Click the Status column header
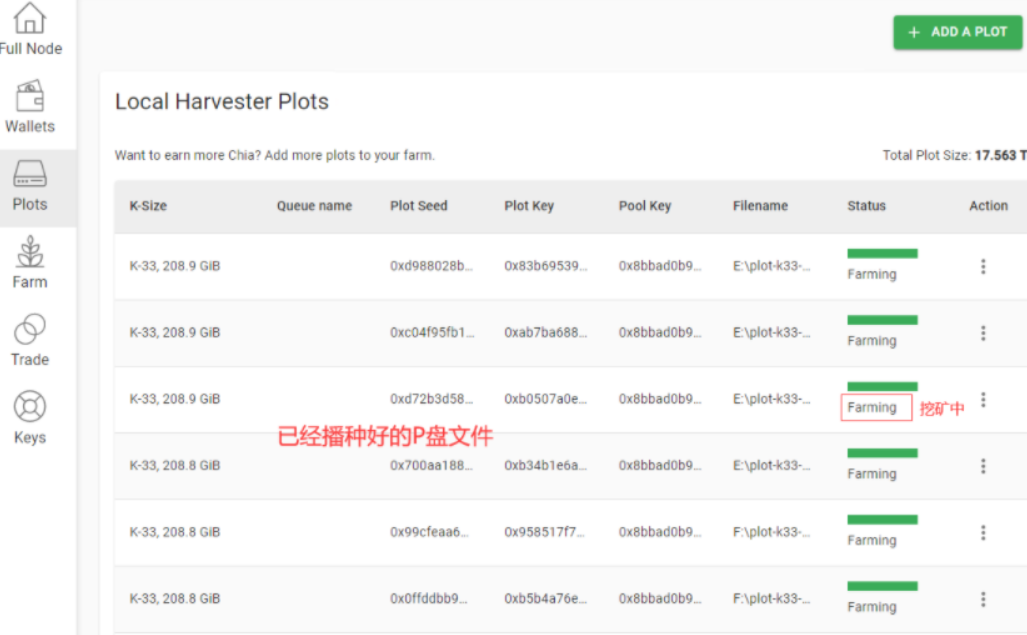Image resolution: width=1027 pixels, height=635 pixels. 867,206
